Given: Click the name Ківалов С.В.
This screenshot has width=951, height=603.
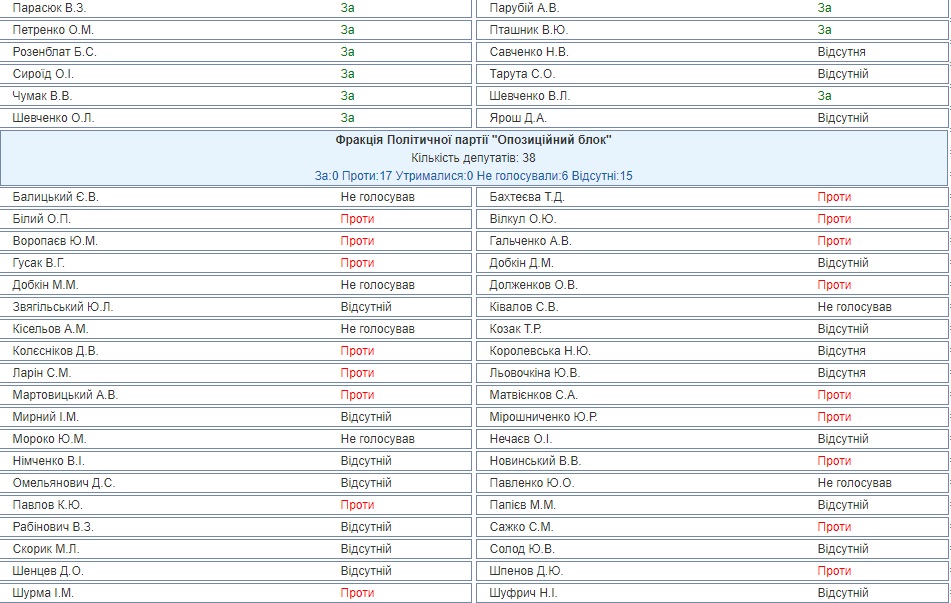Looking at the screenshot, I should click(x=524, y=307).
